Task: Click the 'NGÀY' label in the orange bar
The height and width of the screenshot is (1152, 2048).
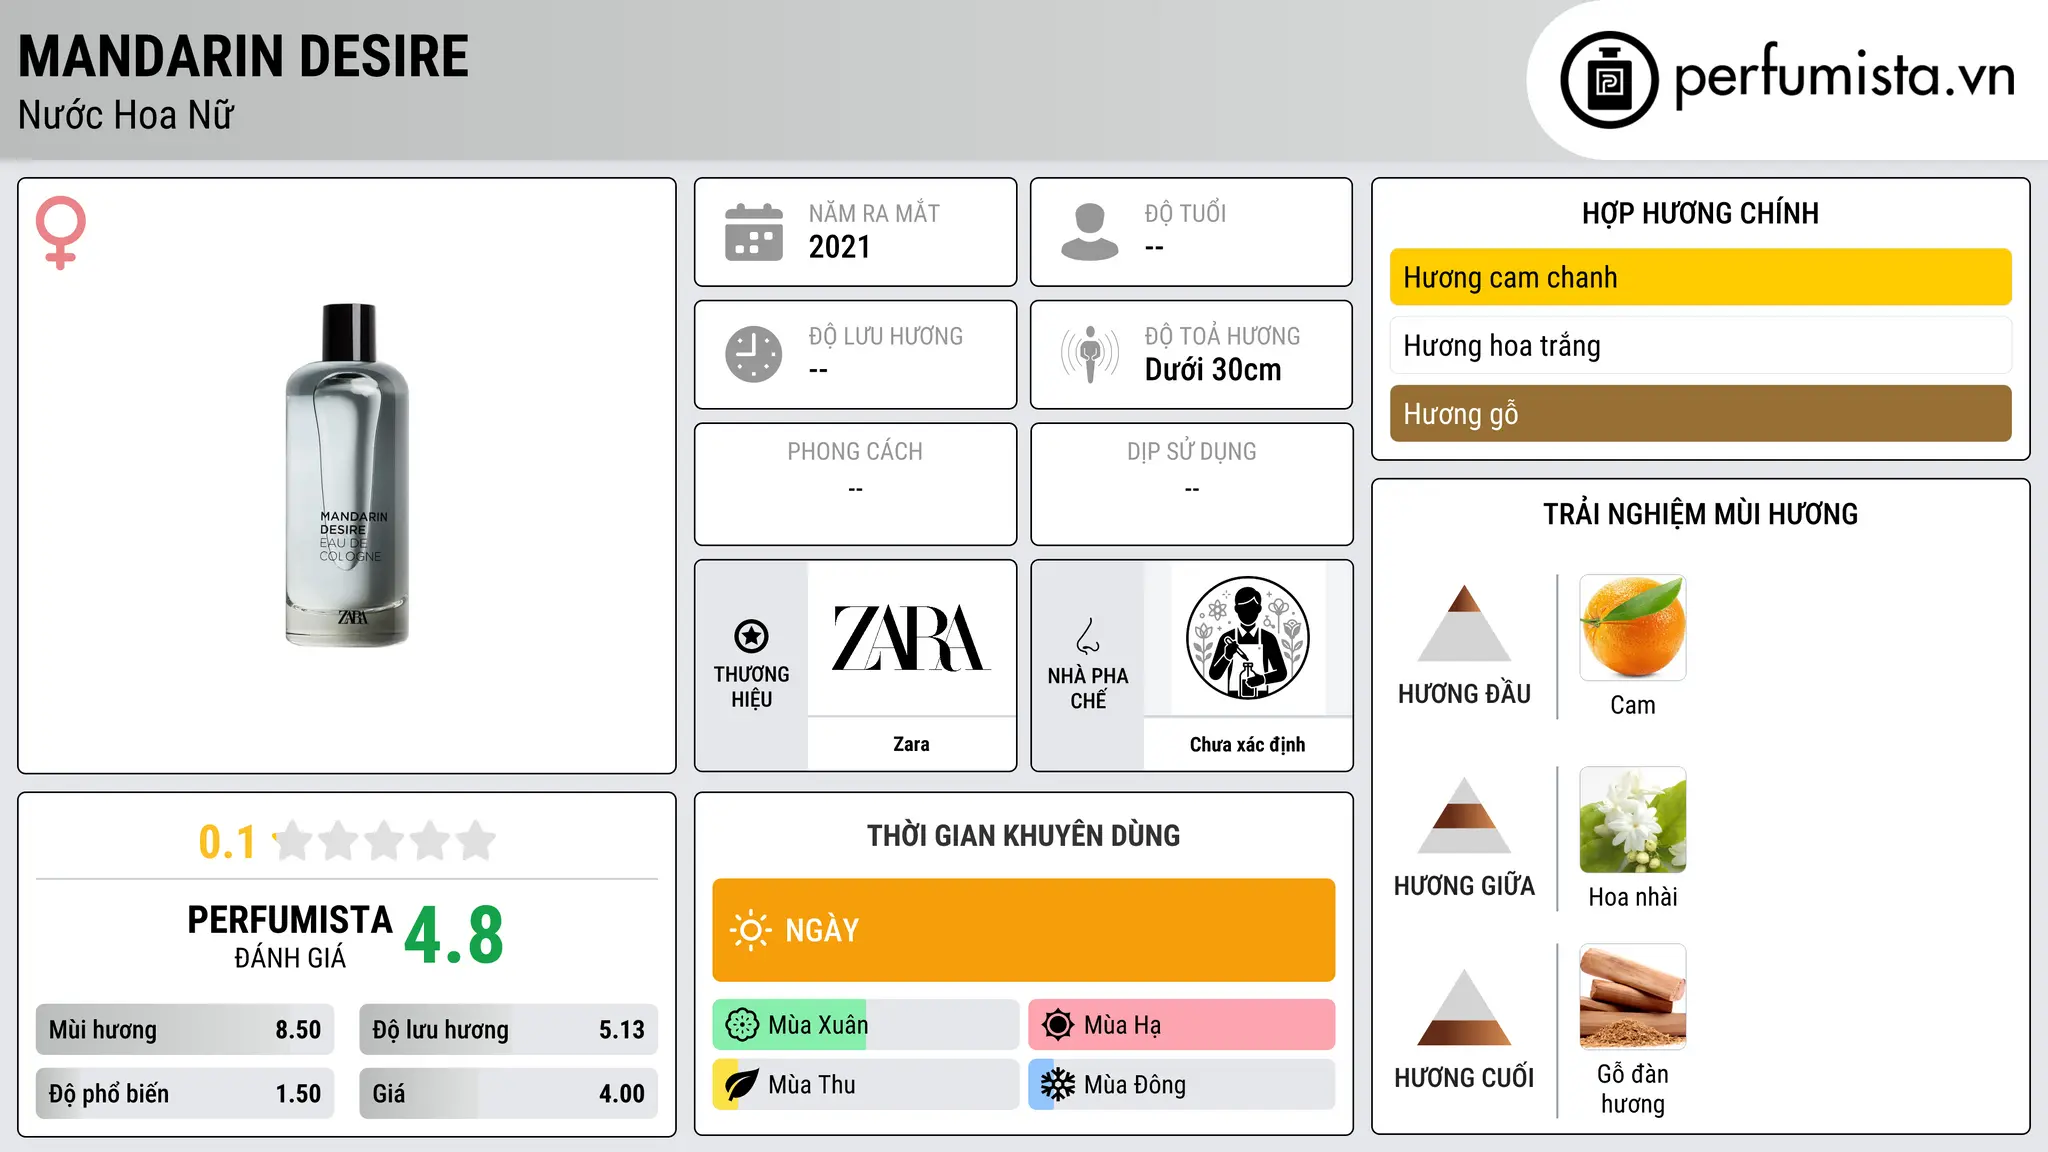Action: point(822,930)
